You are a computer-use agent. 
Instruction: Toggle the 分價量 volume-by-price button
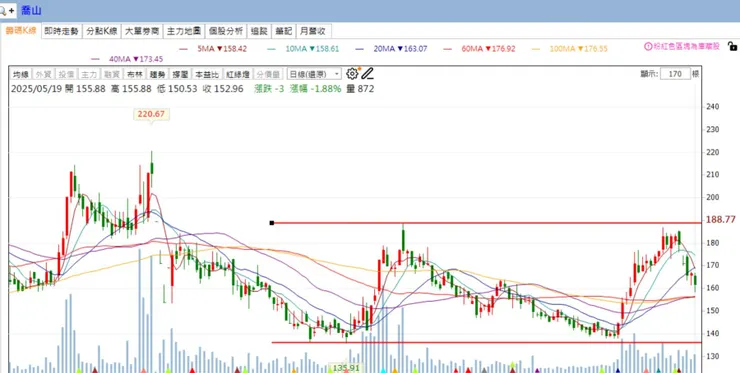pos(268,74)
